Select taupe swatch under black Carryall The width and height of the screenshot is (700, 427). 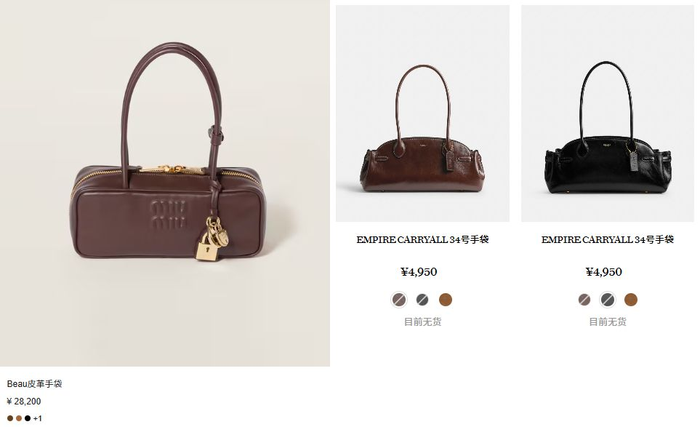(x=584, y=300)
